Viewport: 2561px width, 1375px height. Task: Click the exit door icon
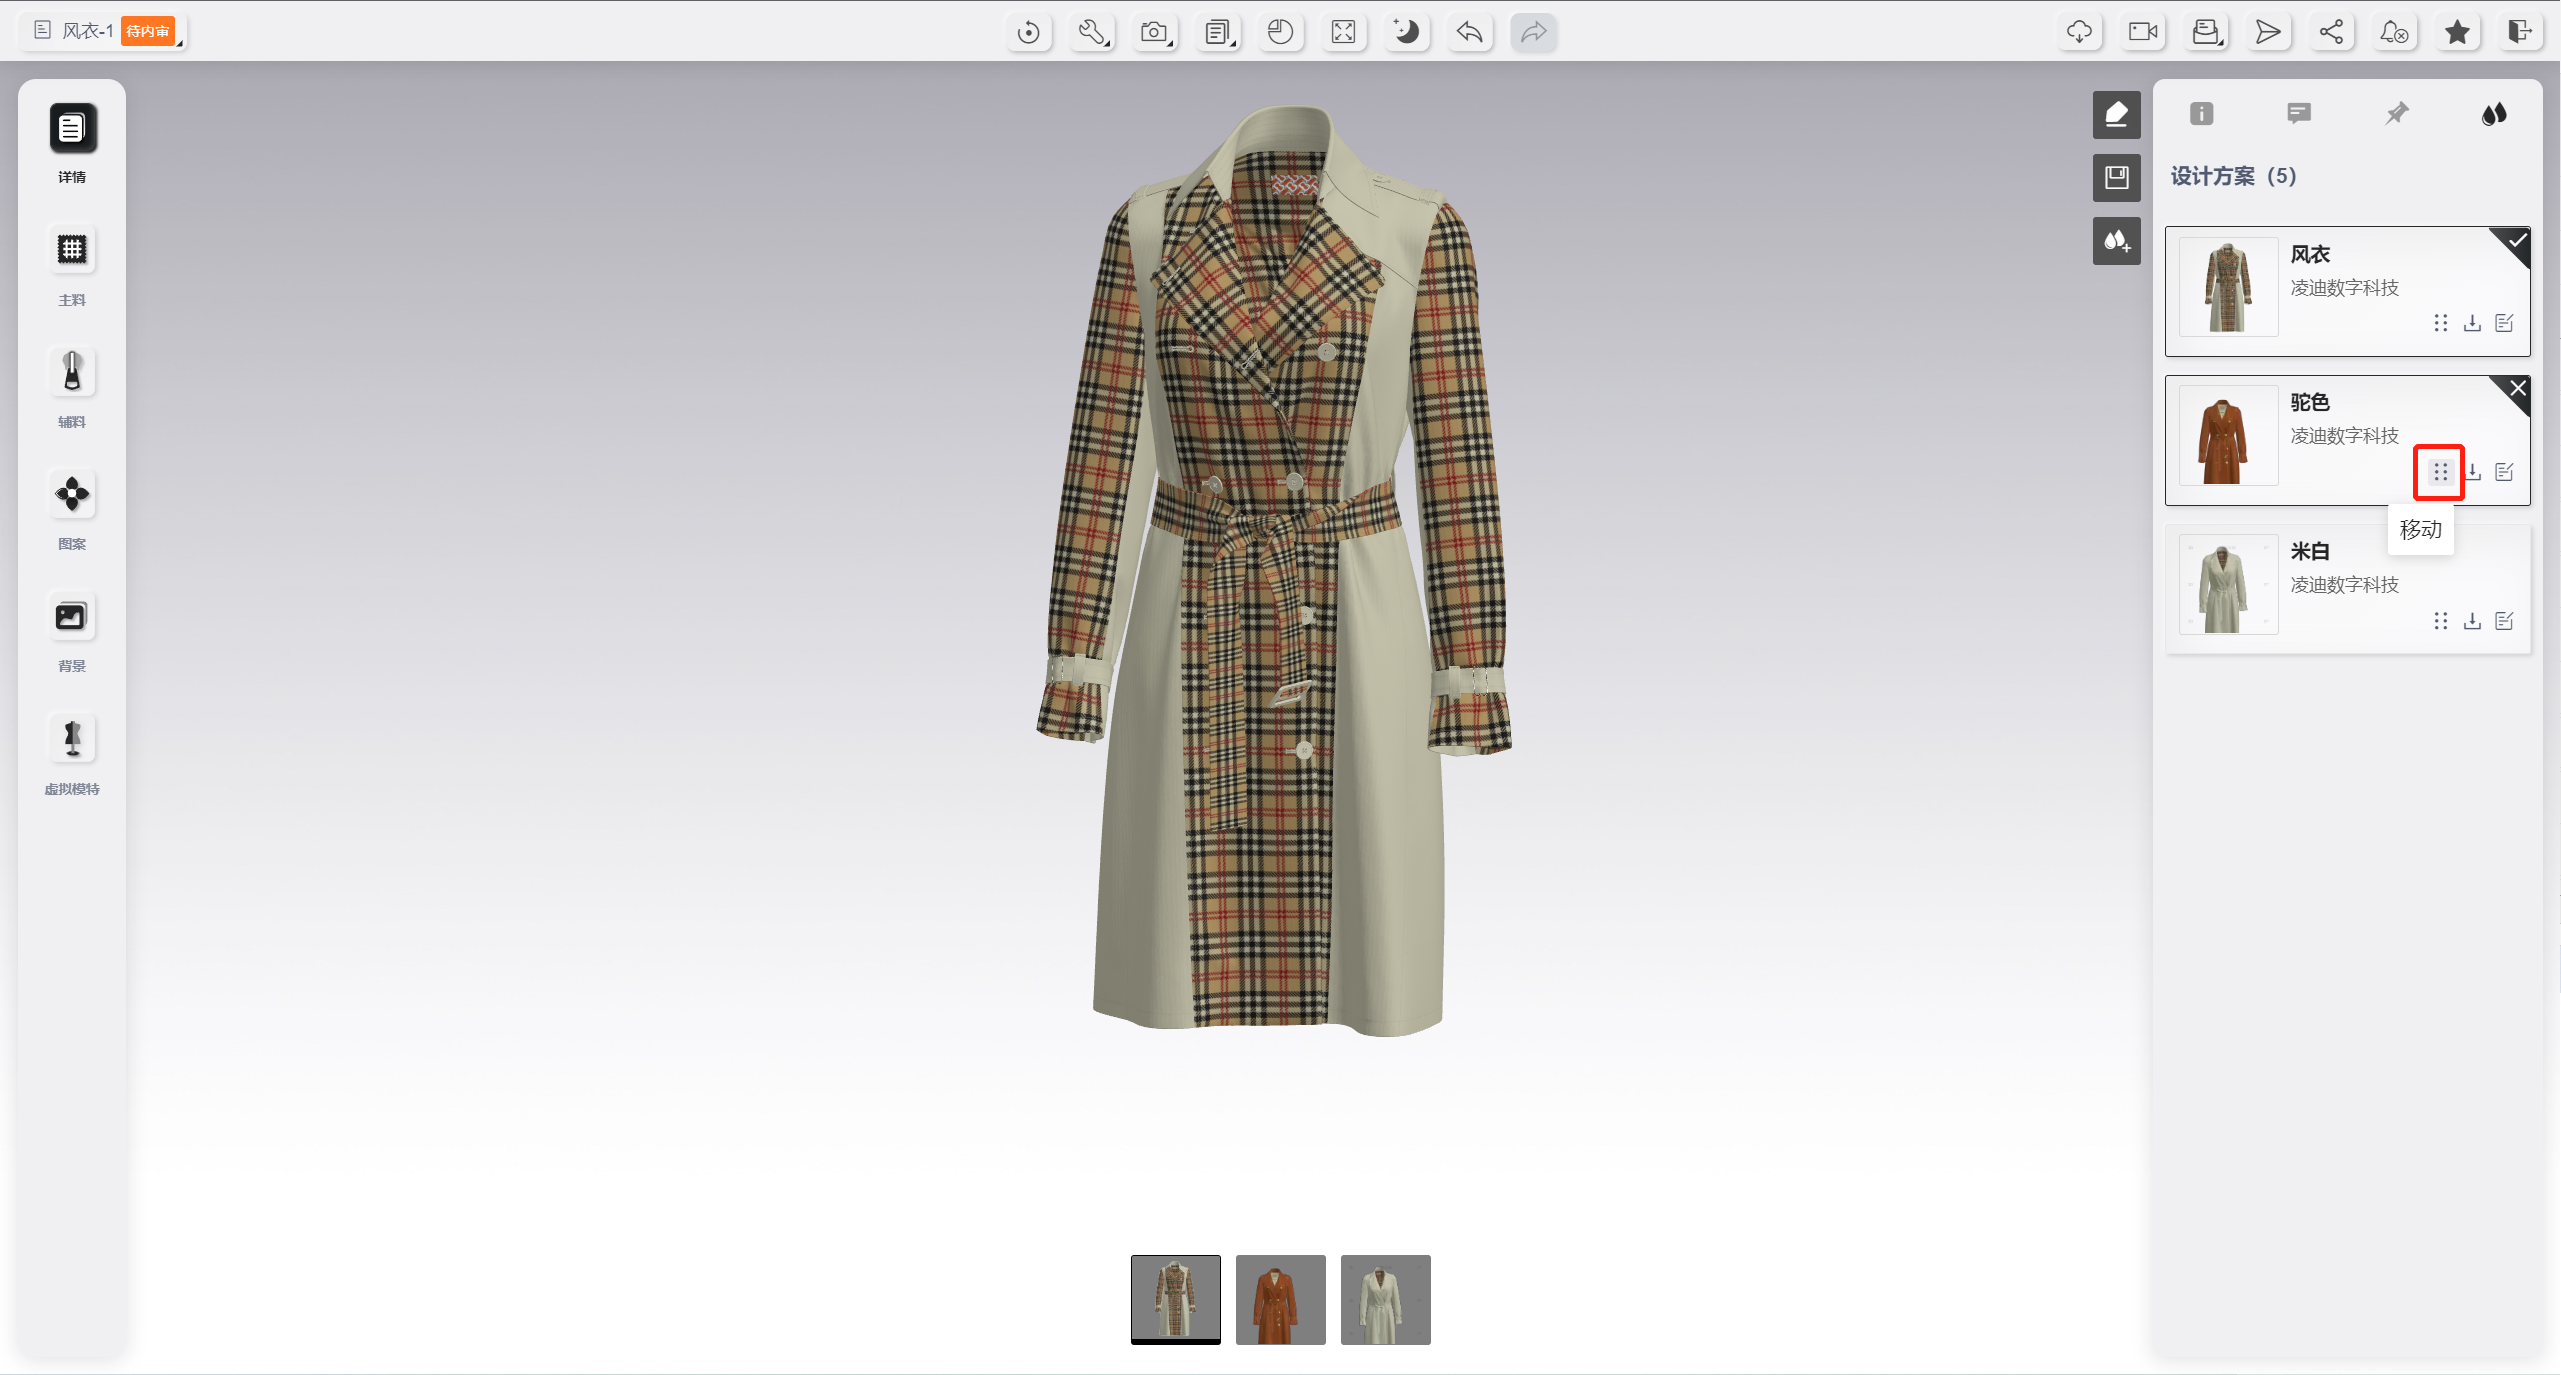pos(2520,32)
